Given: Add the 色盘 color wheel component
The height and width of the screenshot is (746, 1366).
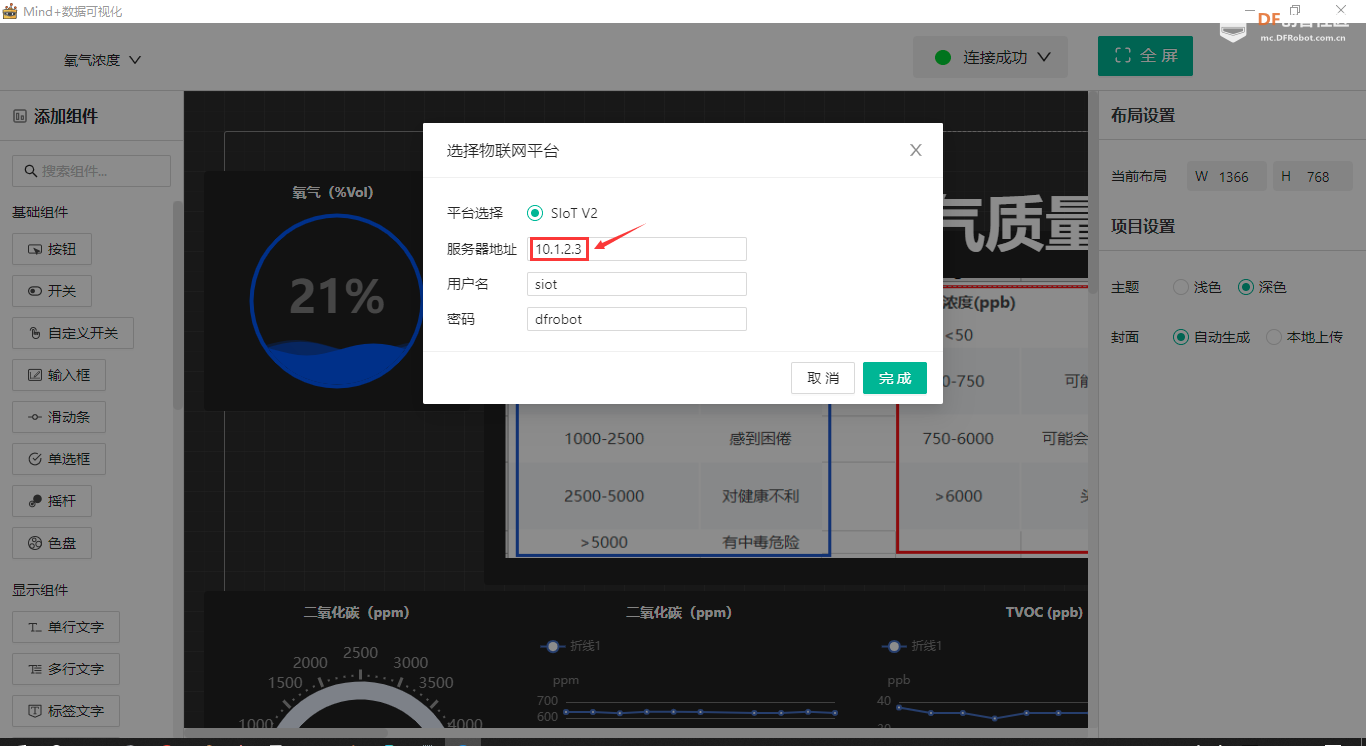Looking at the screenshot, I should pyautogui.click(x=52, y=543).
